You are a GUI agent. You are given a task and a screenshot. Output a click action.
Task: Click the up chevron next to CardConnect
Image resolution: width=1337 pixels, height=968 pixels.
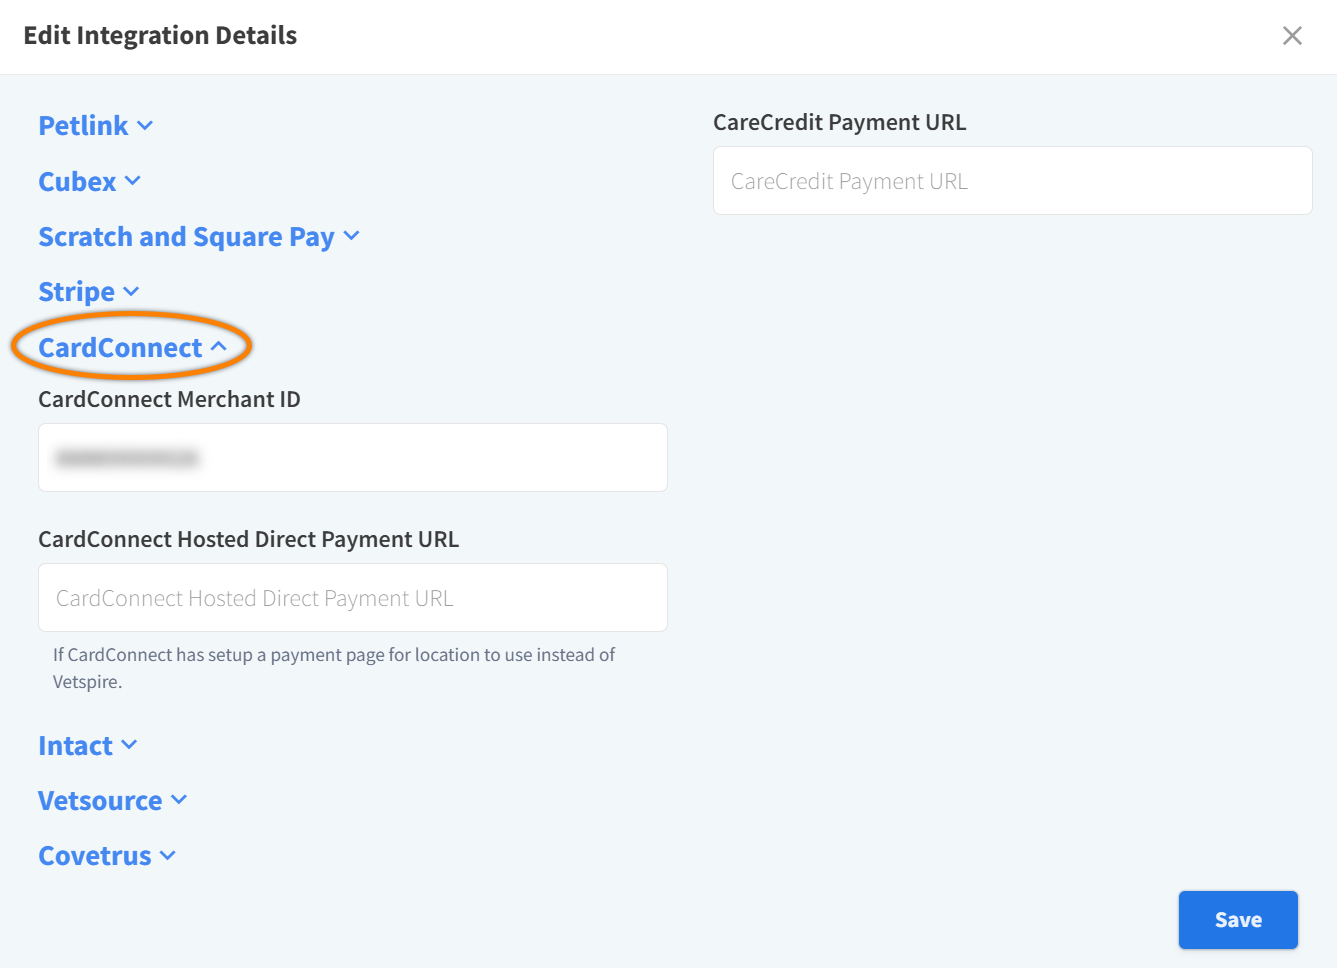pyautogui.click(x=219, y=347)
